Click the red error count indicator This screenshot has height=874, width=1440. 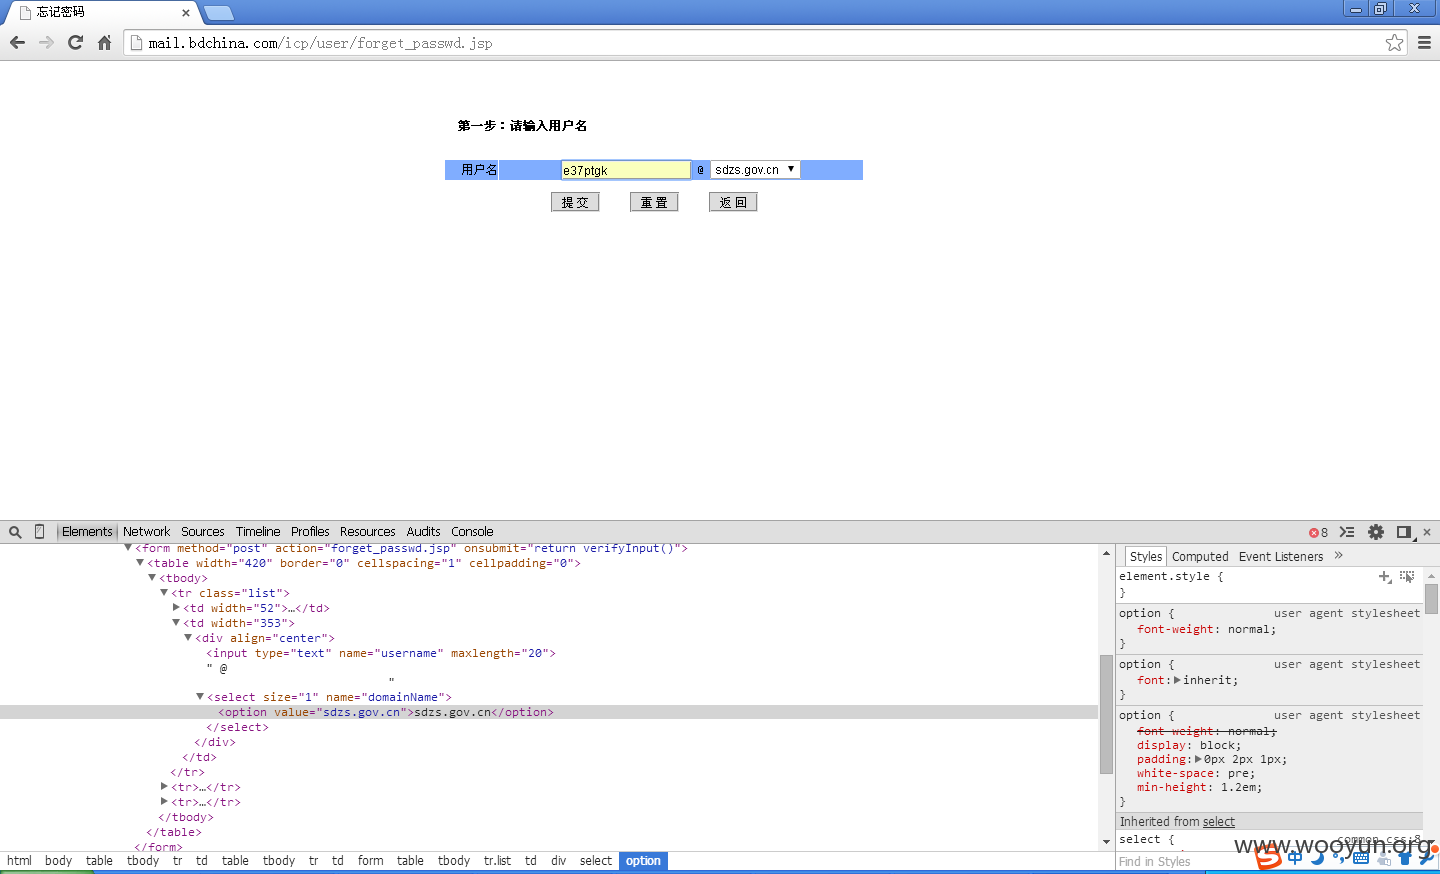[x=1318, y=532]
